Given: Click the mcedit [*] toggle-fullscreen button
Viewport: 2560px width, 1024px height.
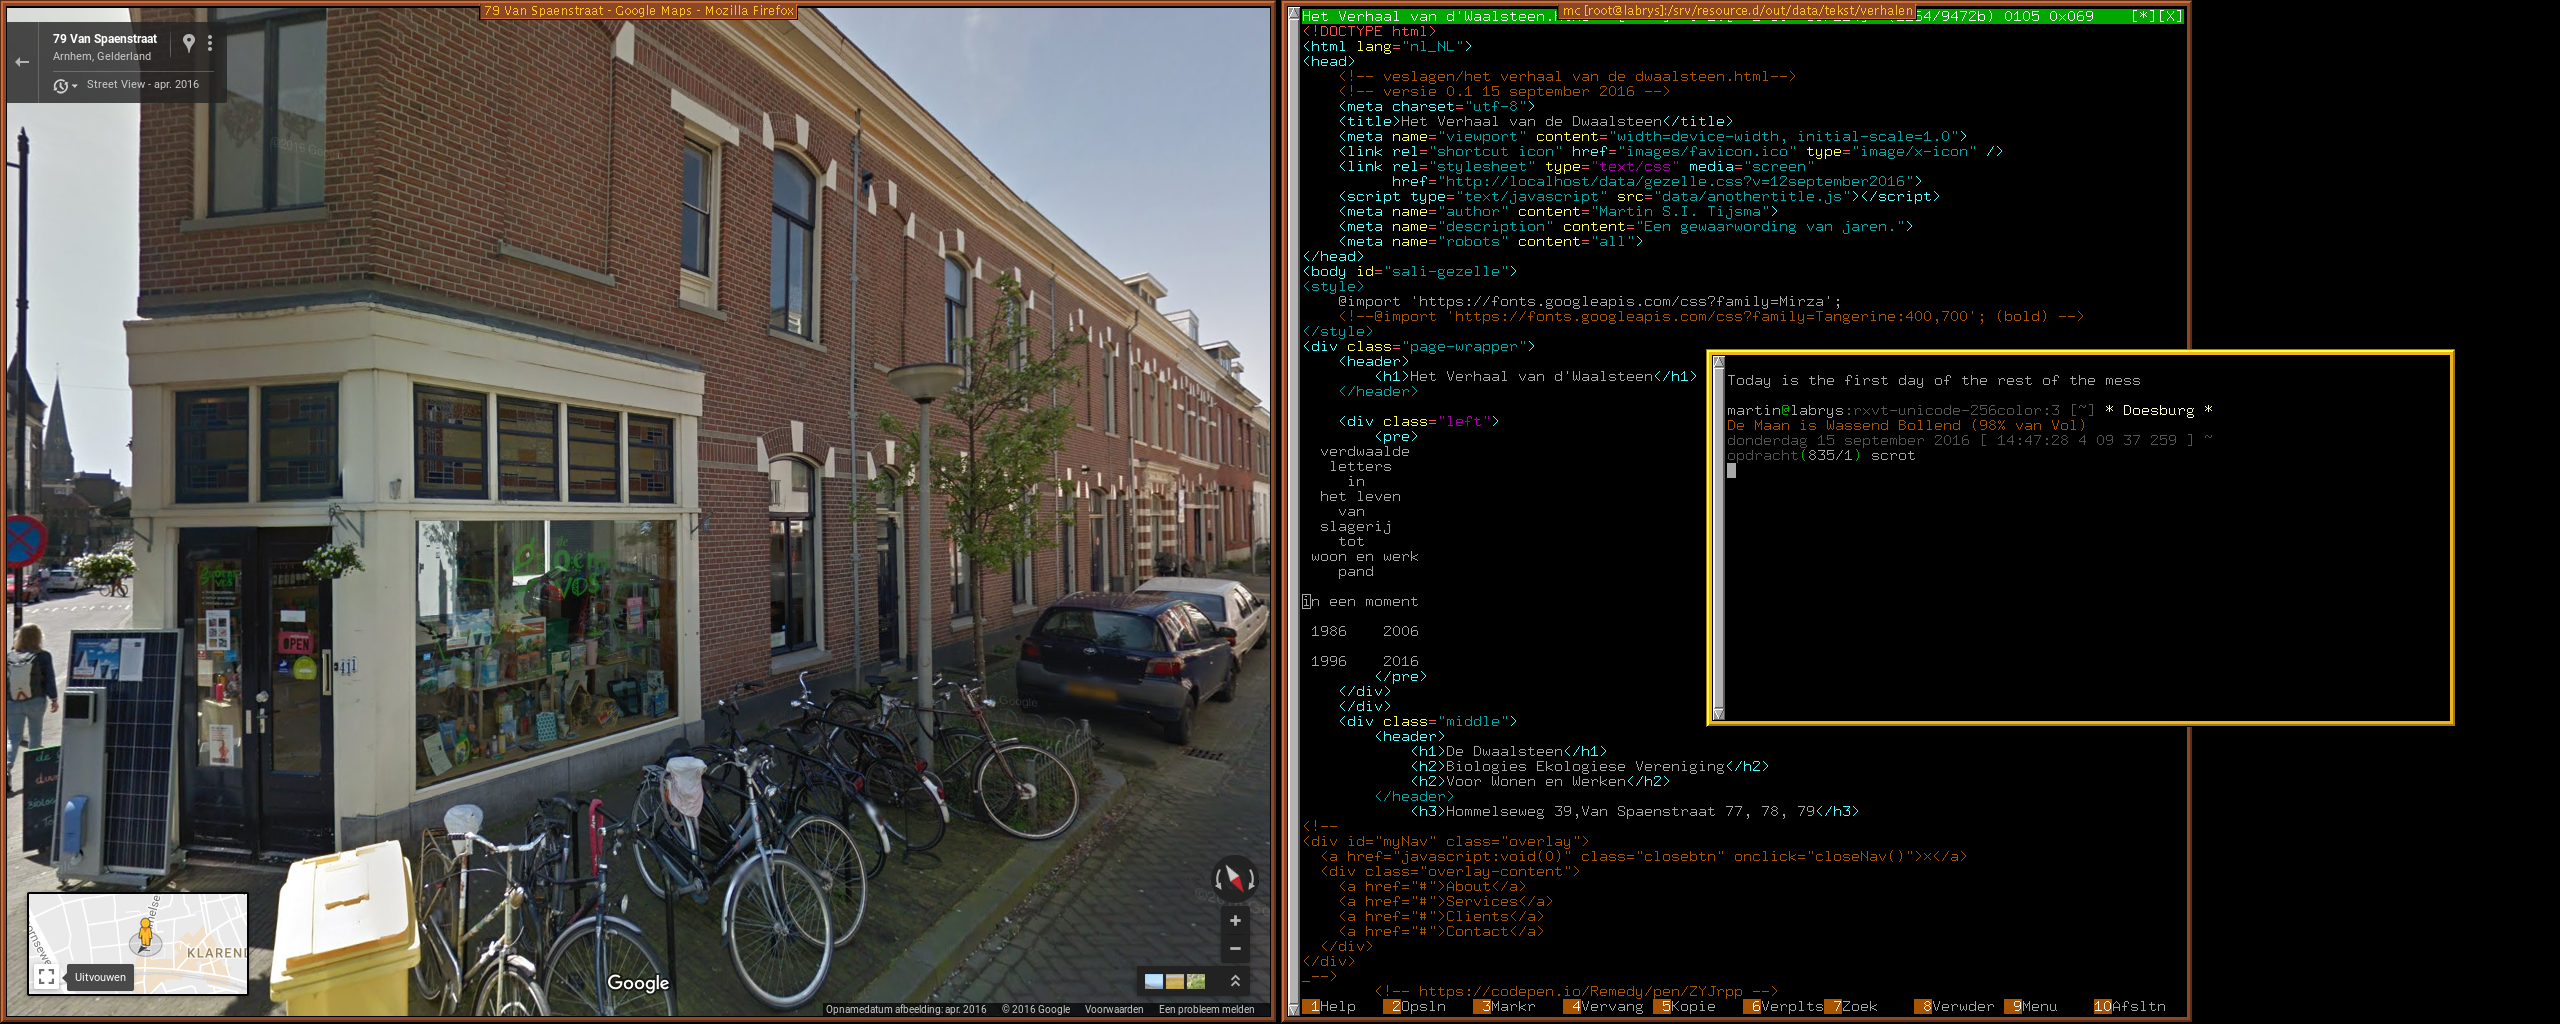Looking at the screenshot, I should tap(2144, 16).
